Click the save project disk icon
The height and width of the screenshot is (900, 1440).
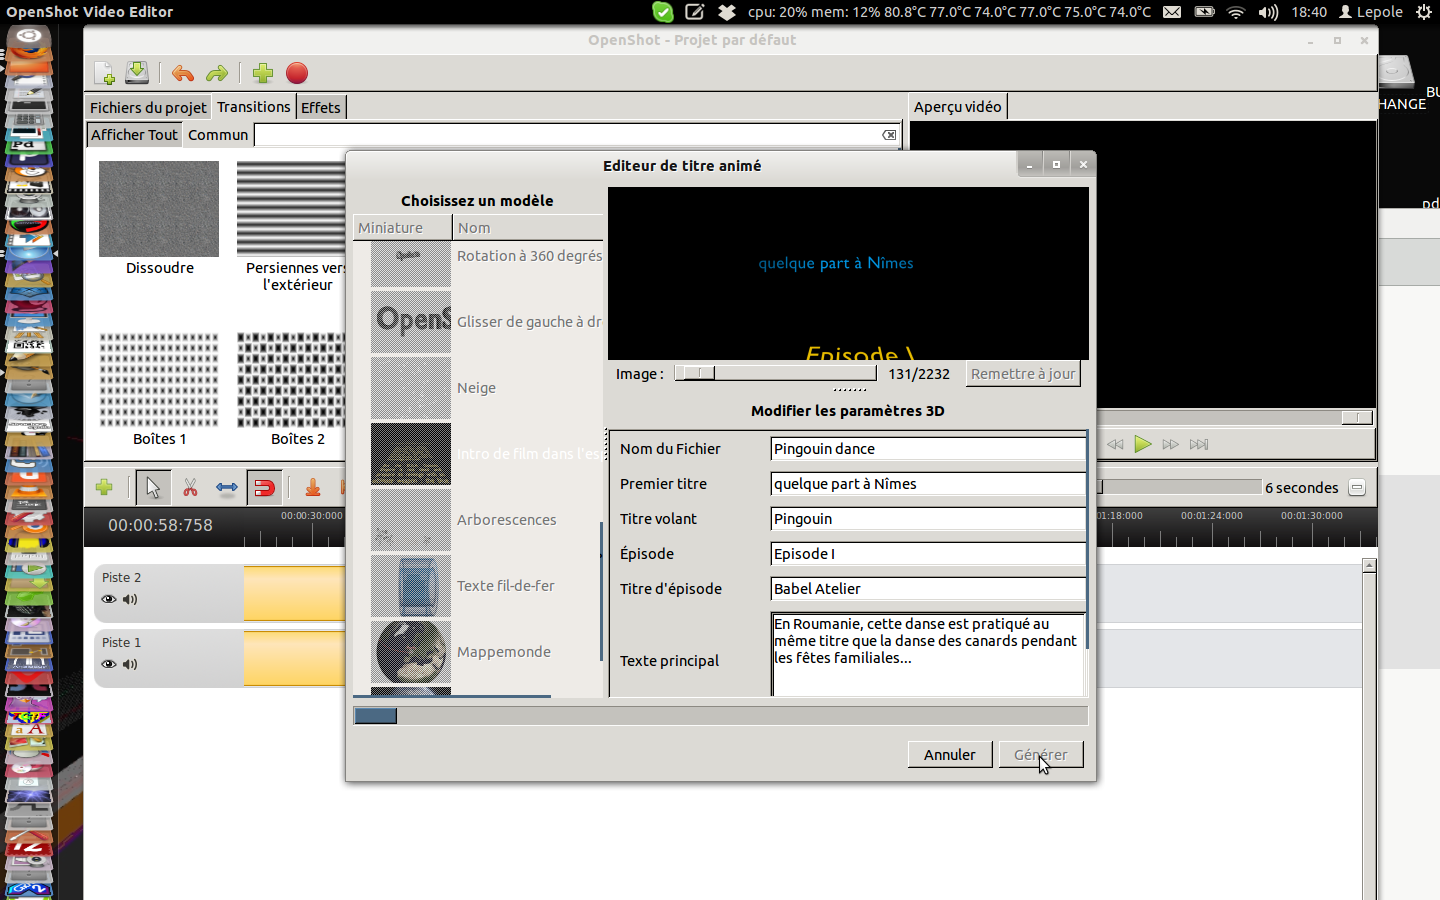[x=137, y=73]
